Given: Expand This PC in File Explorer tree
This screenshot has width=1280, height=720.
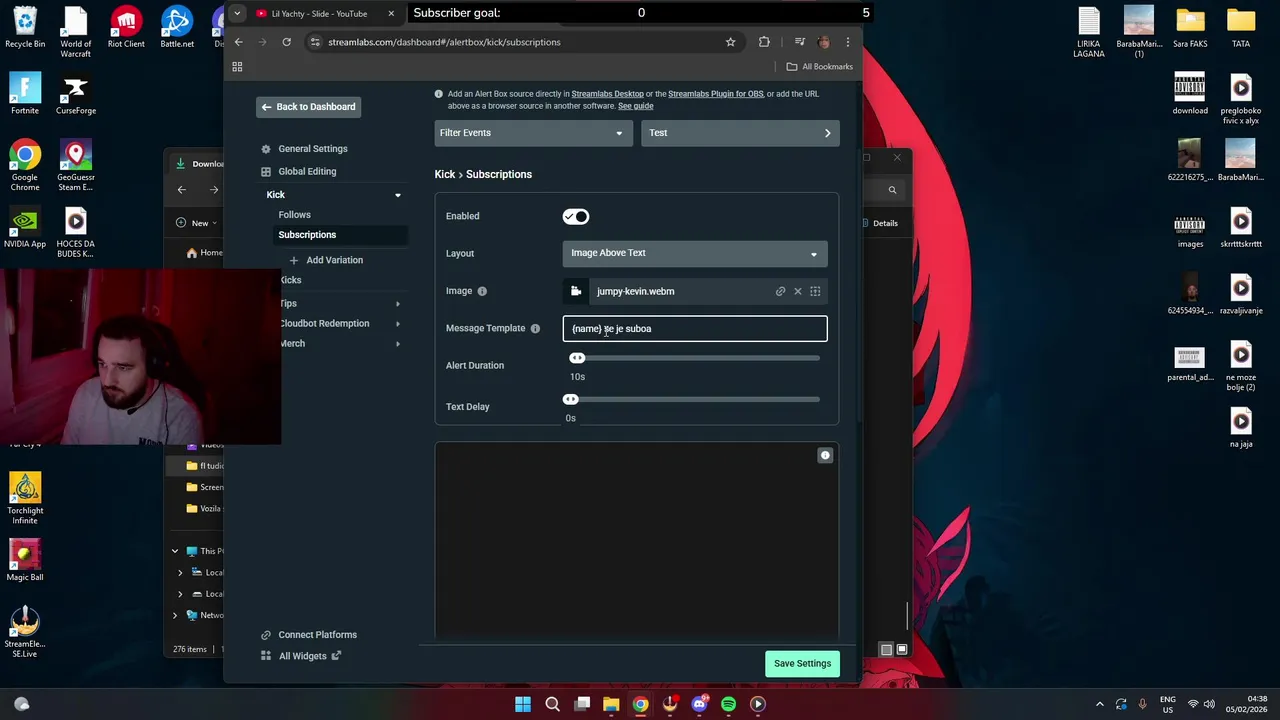Looking at the screenshot, I should 175,551.
